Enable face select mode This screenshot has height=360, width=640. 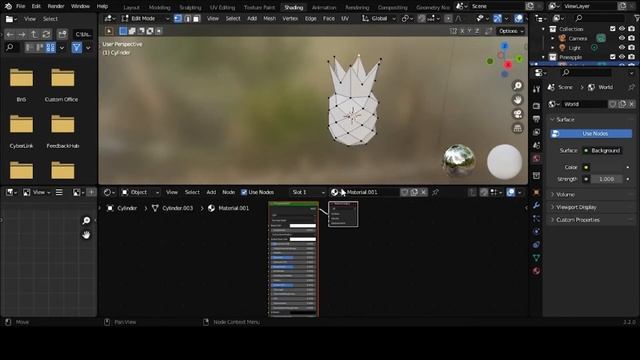point(196,19)
